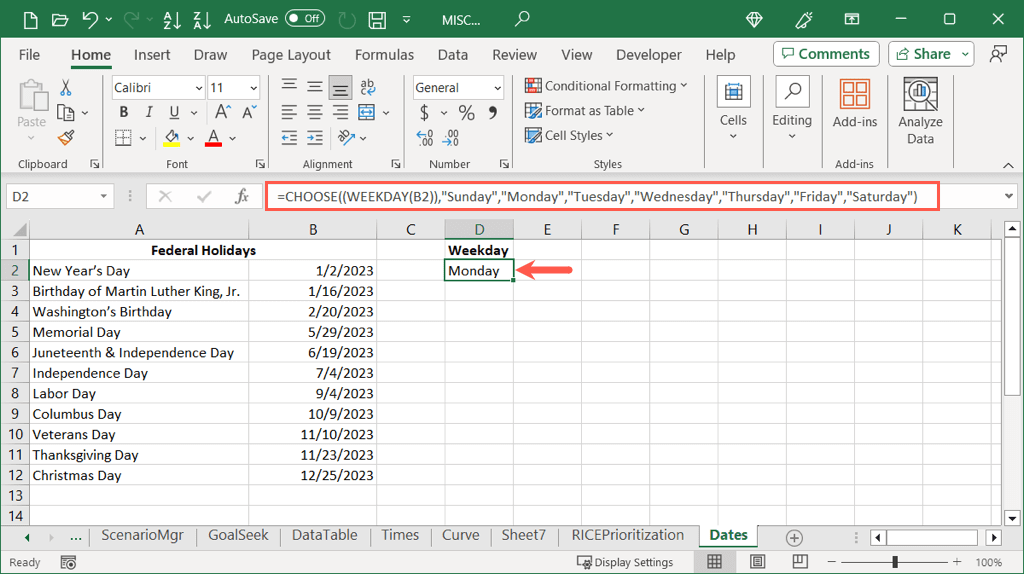
Task: Click the Merge & Center icon
Action: point(366,112)
